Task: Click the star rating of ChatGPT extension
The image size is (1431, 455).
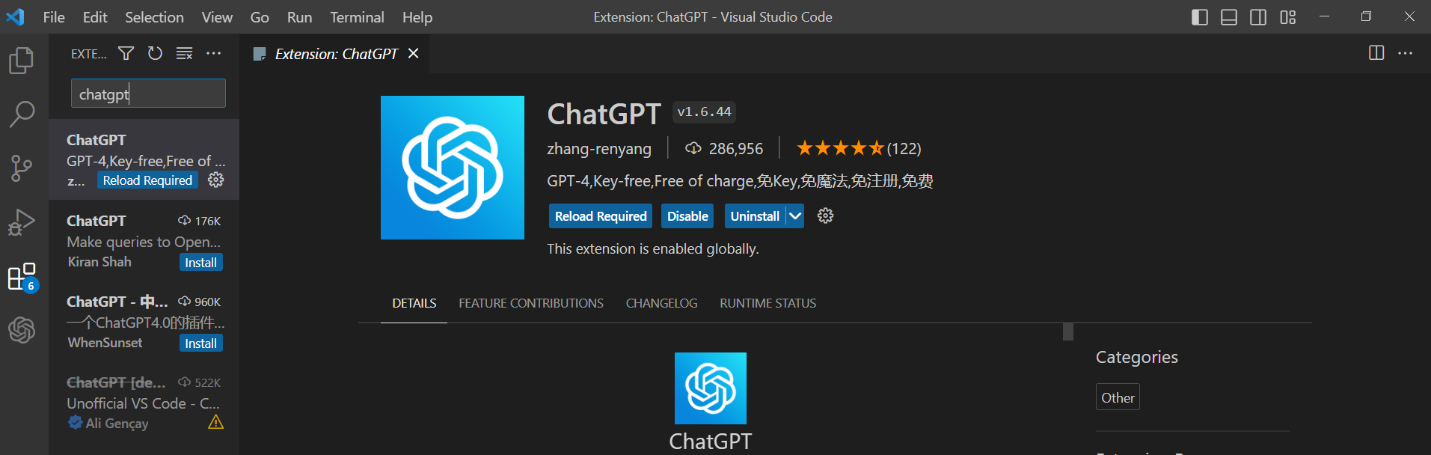Action: [x=840, y=148]
